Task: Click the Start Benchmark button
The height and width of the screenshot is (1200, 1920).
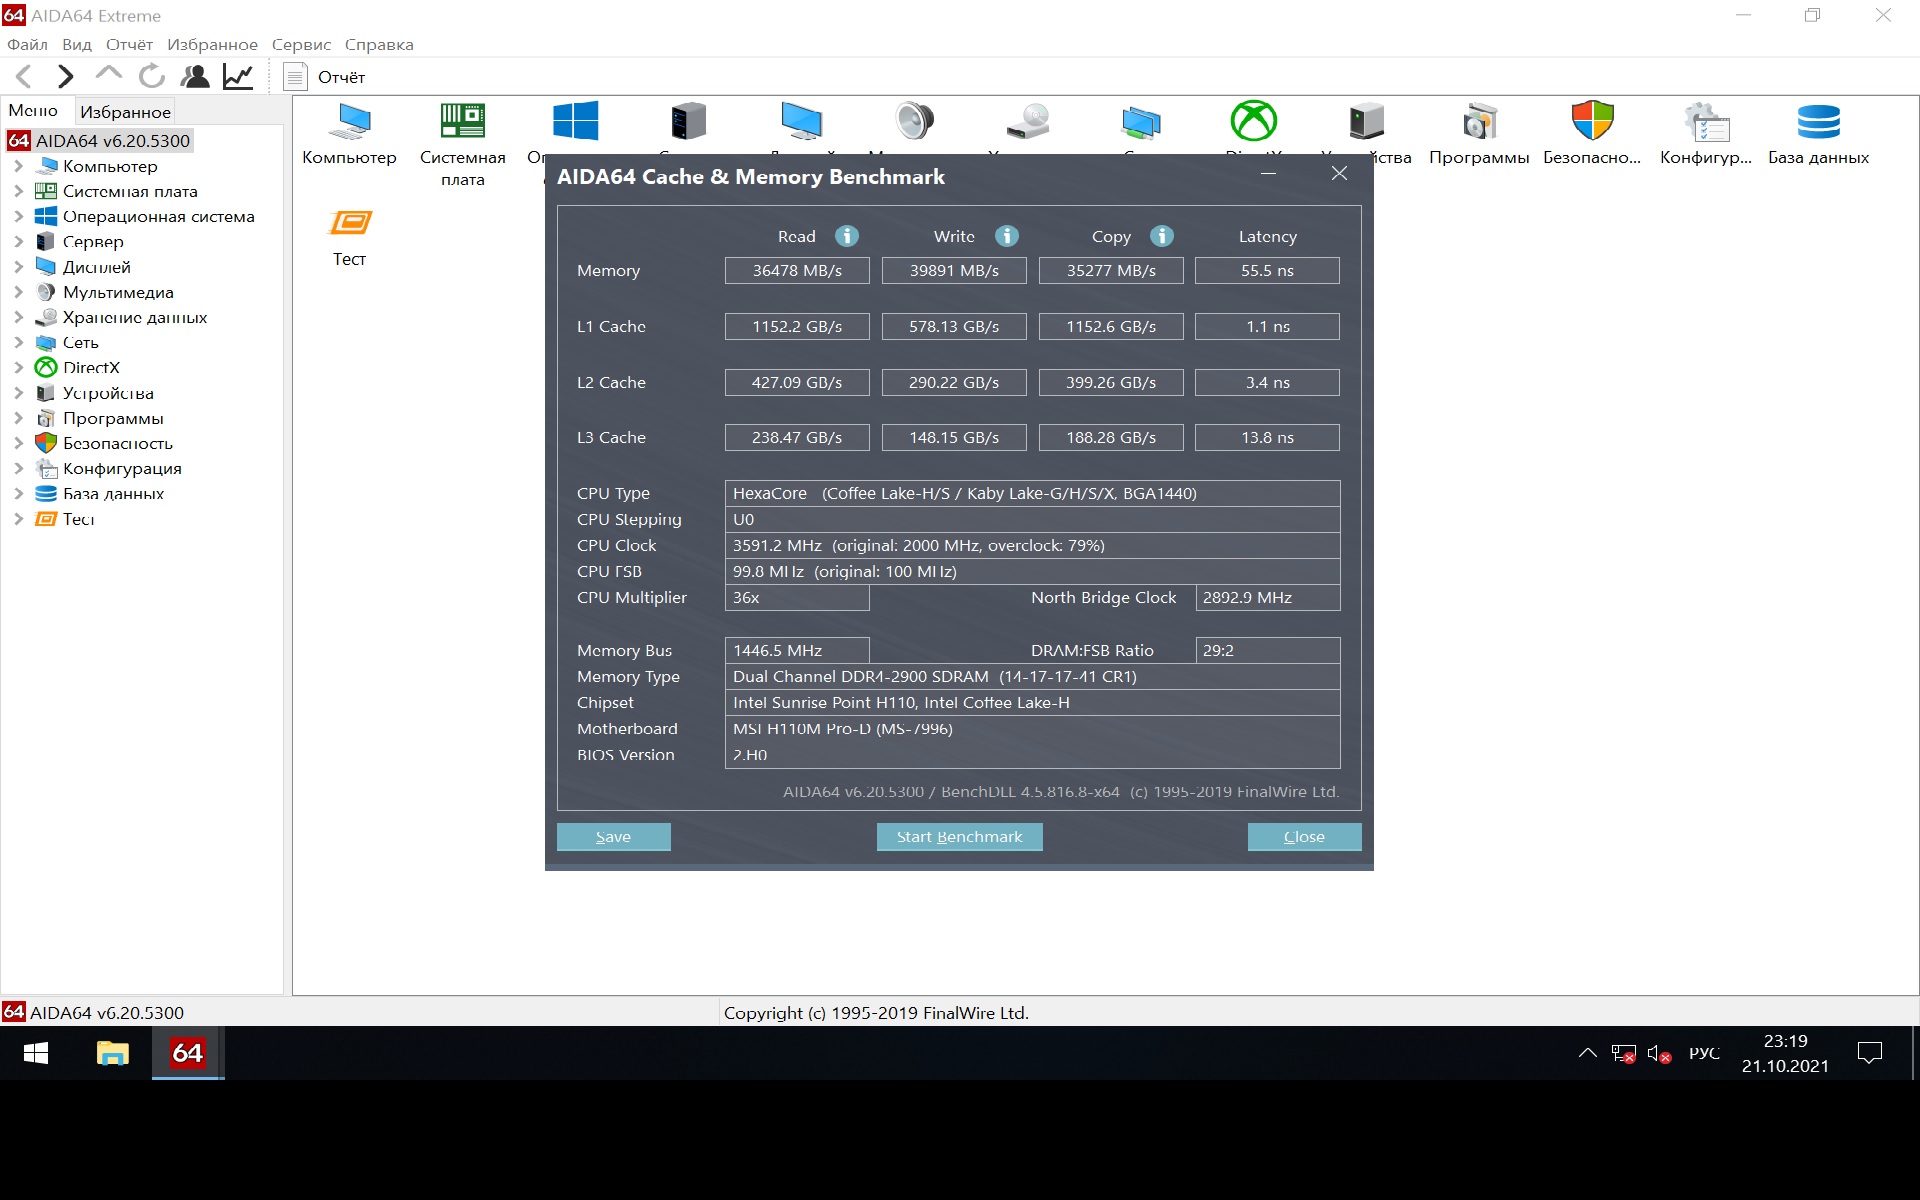Action: point(959,837)
